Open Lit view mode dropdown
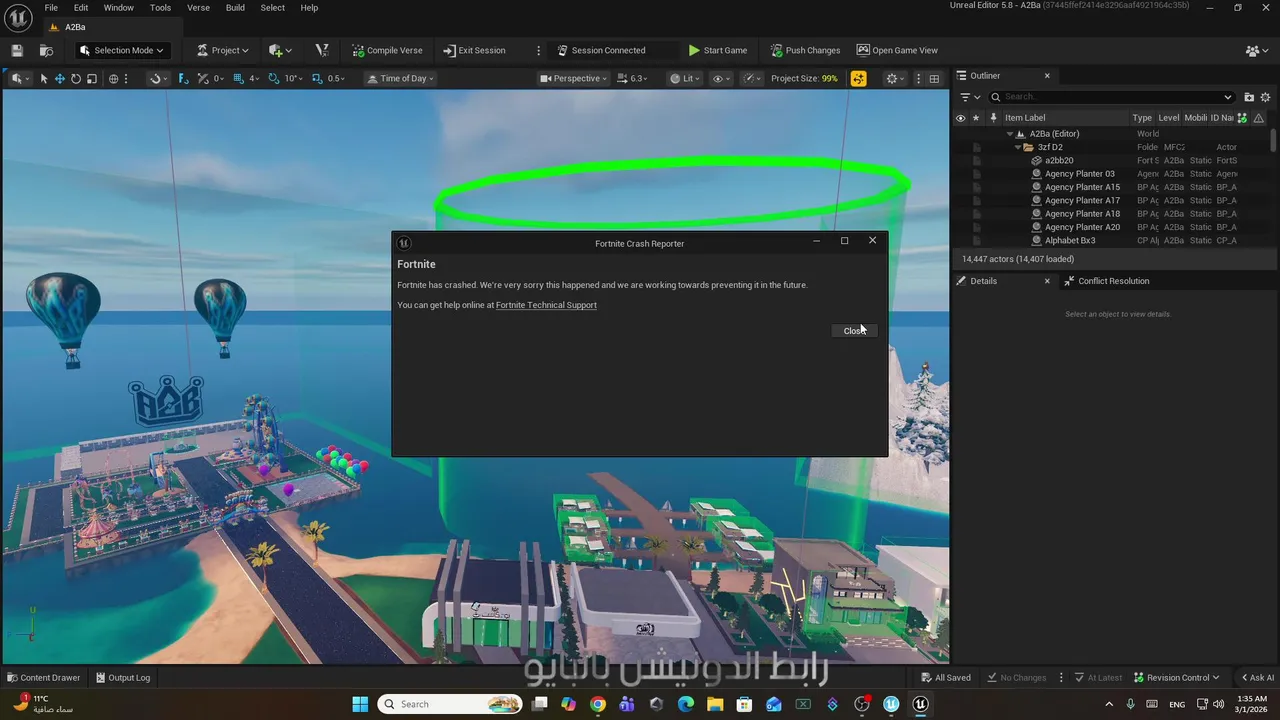This screenshot has width=1280, height=720. [686, 78]
